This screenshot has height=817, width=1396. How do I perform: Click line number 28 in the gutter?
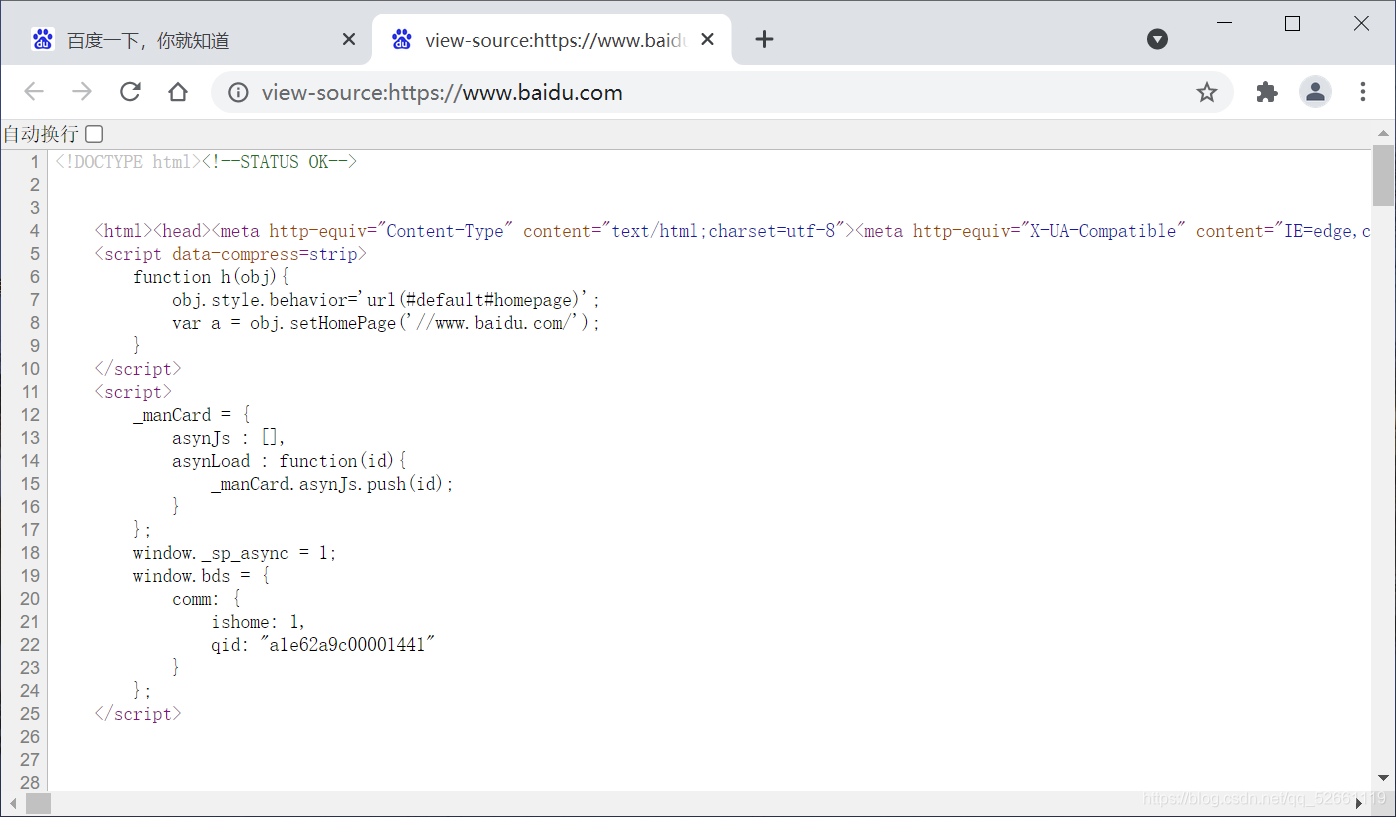coord(30,782)
